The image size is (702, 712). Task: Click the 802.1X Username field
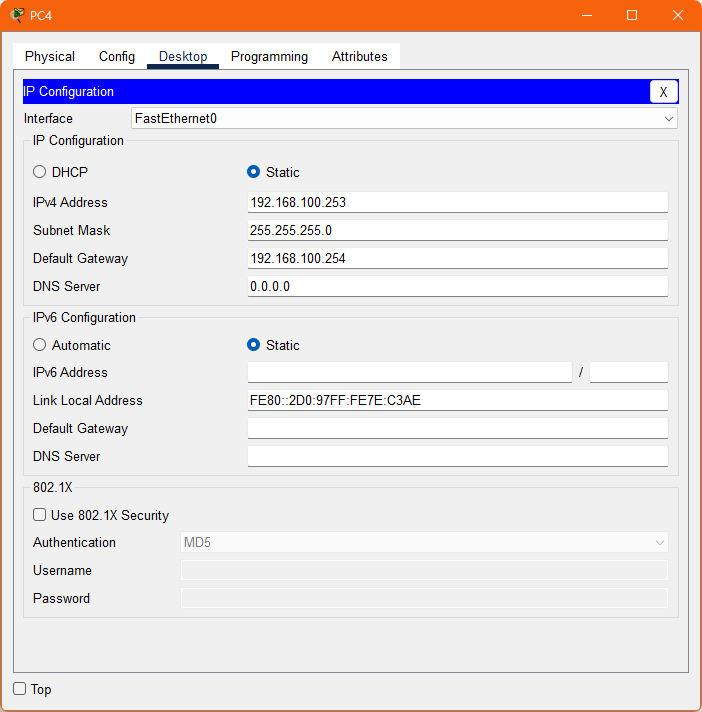click(424, 570)
